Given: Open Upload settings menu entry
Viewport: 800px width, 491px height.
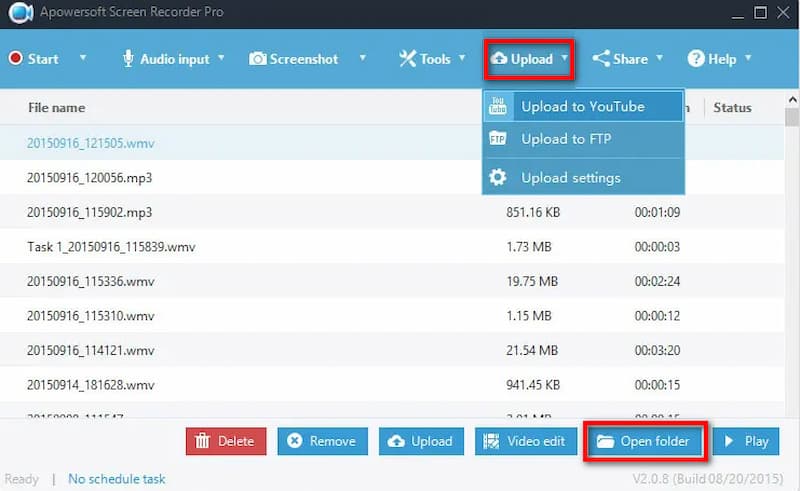Looking at the screenshot, I should [x=583, y=178].
